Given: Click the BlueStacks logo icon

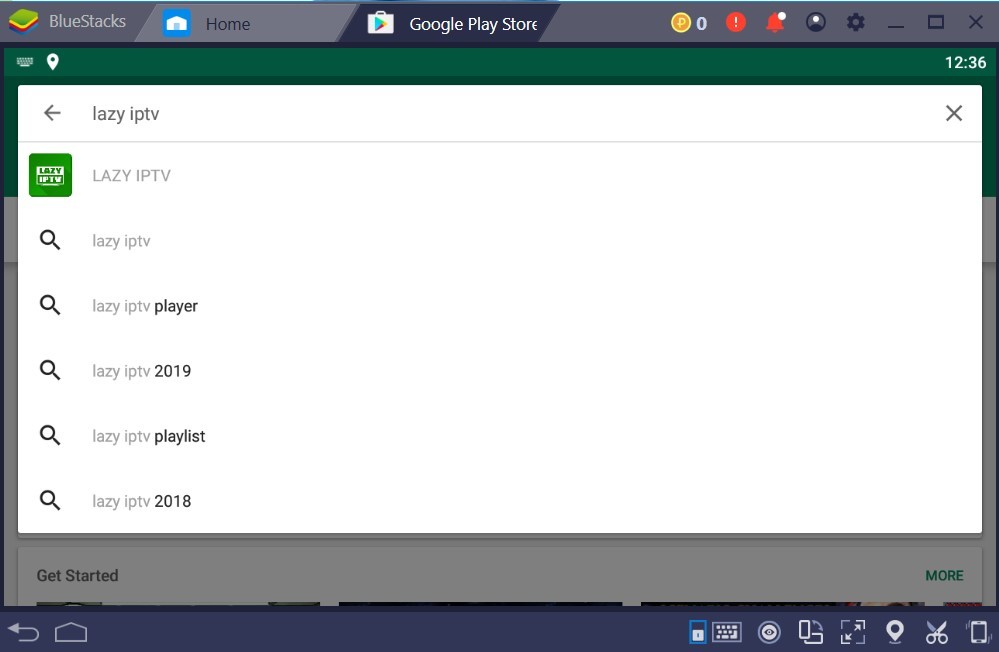Looking at the screenshot, I should 24,22.
